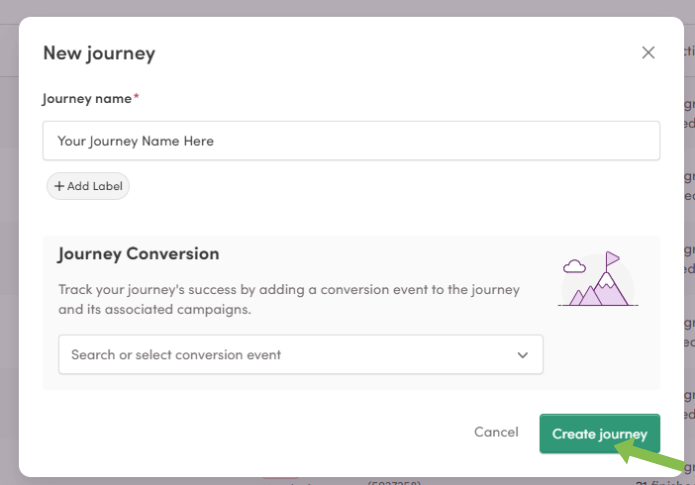
Task: Click the New journey dialog title
Action: [x=99, y=53]
